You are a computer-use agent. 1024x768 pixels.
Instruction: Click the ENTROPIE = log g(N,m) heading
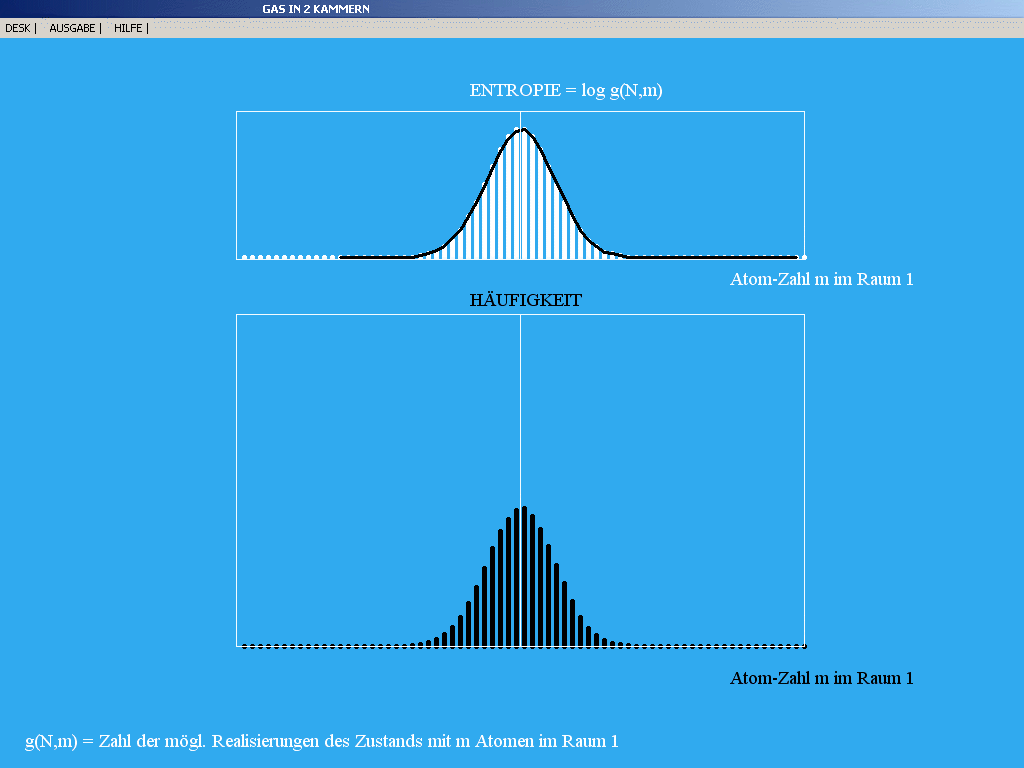tap(566, 90)
